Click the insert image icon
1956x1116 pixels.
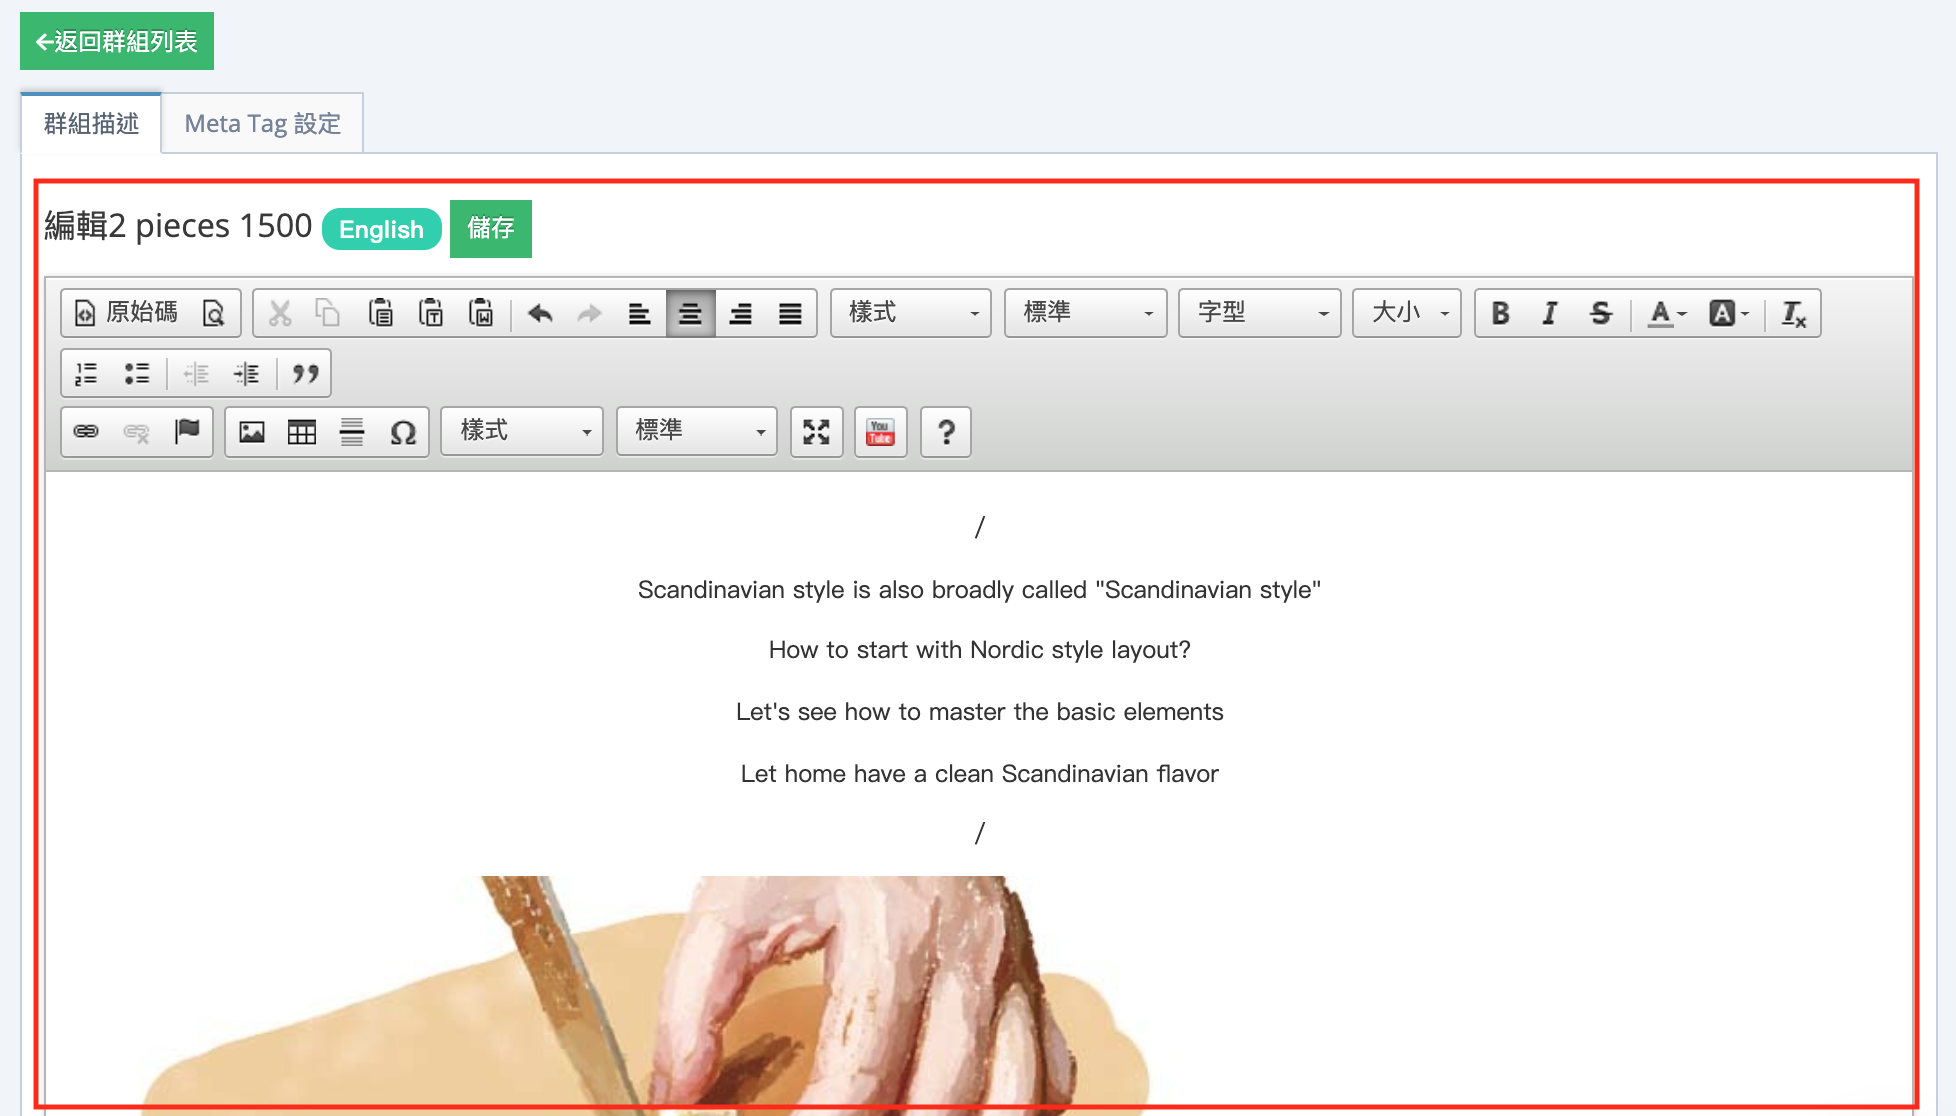tap(251, 431)
